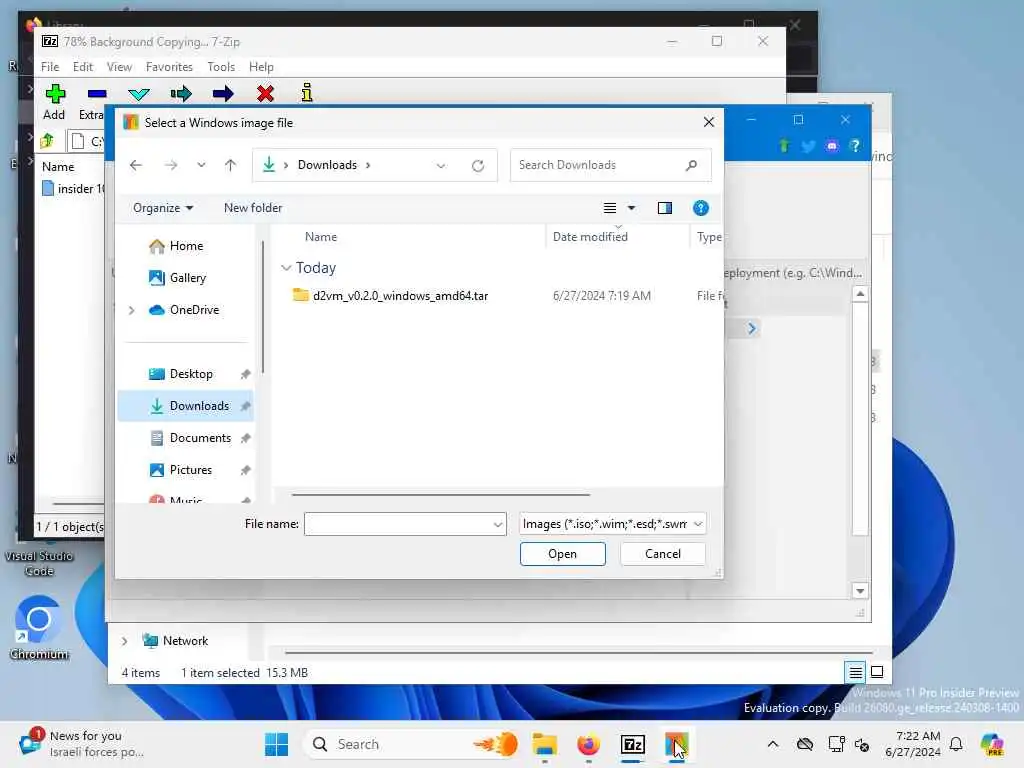The width and height of the screenshot is (1024, 768).
Task: Expand the Network node in Explorer
Action: [x=124, y=641]
